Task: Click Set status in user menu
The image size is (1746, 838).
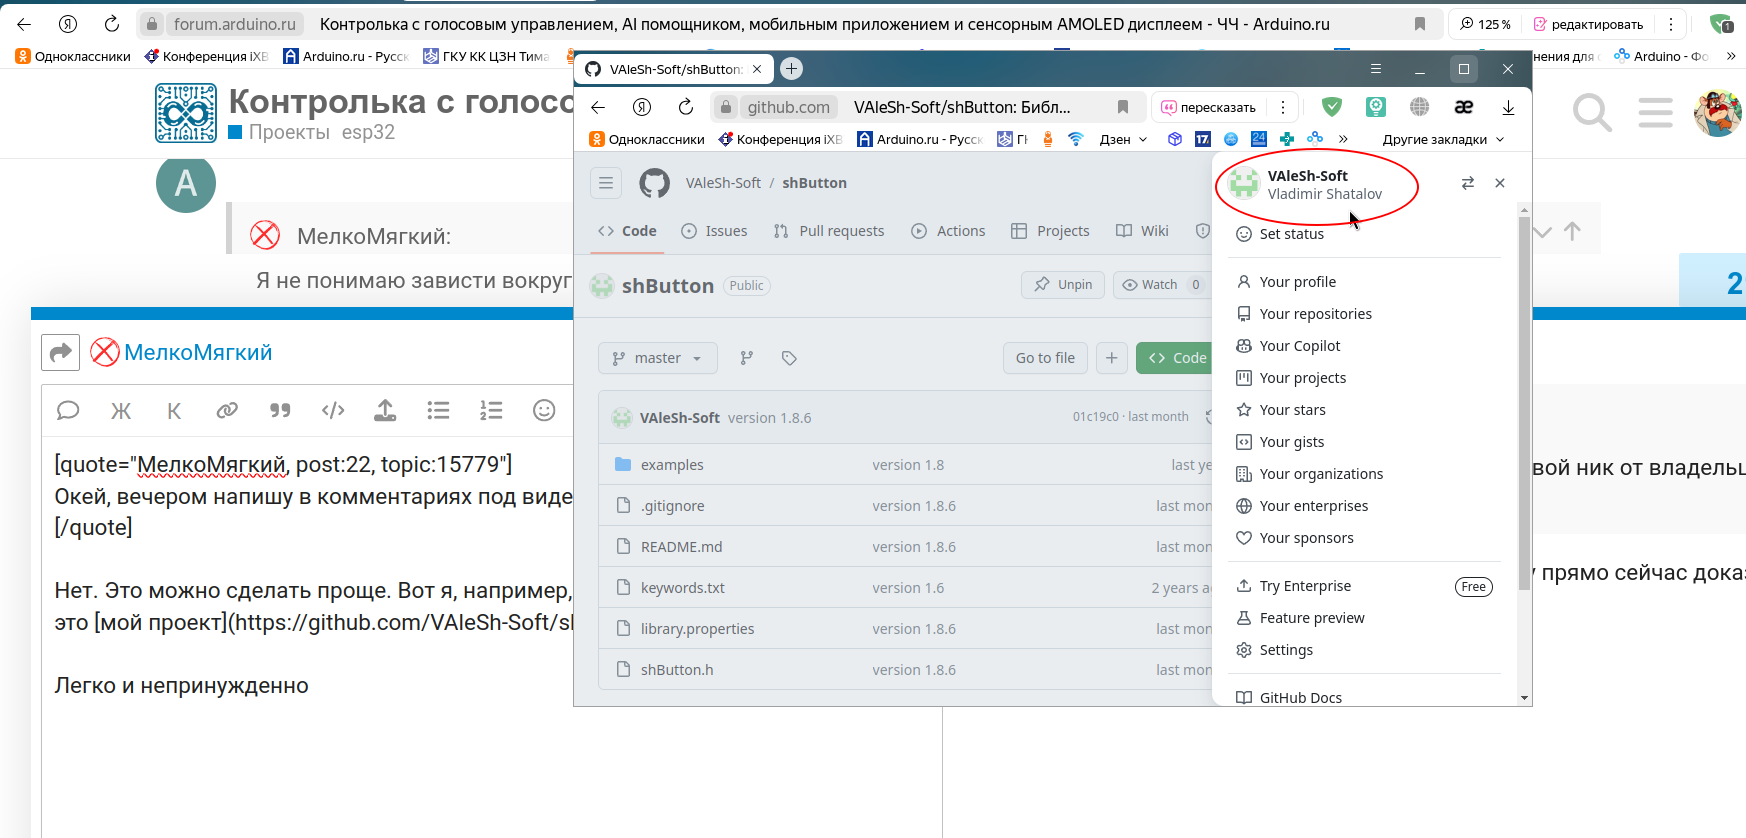Action: click(1364, 234)
